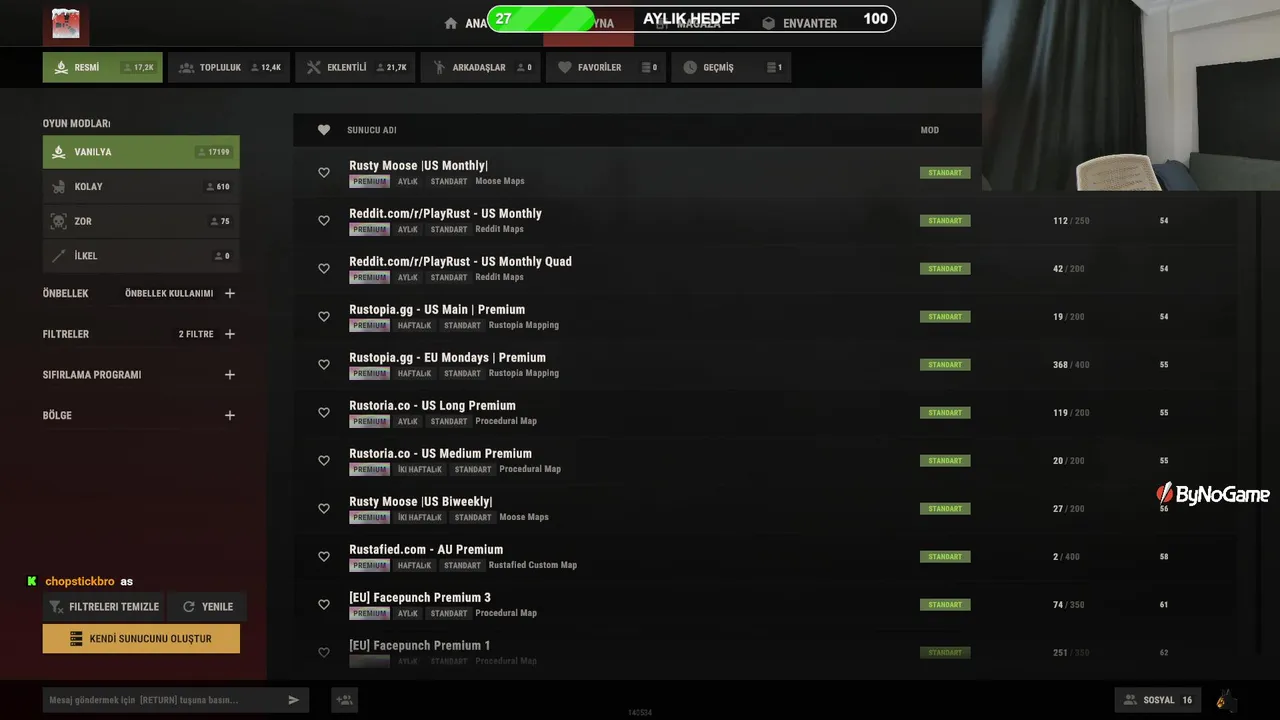Screen dimensions: 1280x720
Task: Open the Favoriler tab
Action: (x=606, y=68)
